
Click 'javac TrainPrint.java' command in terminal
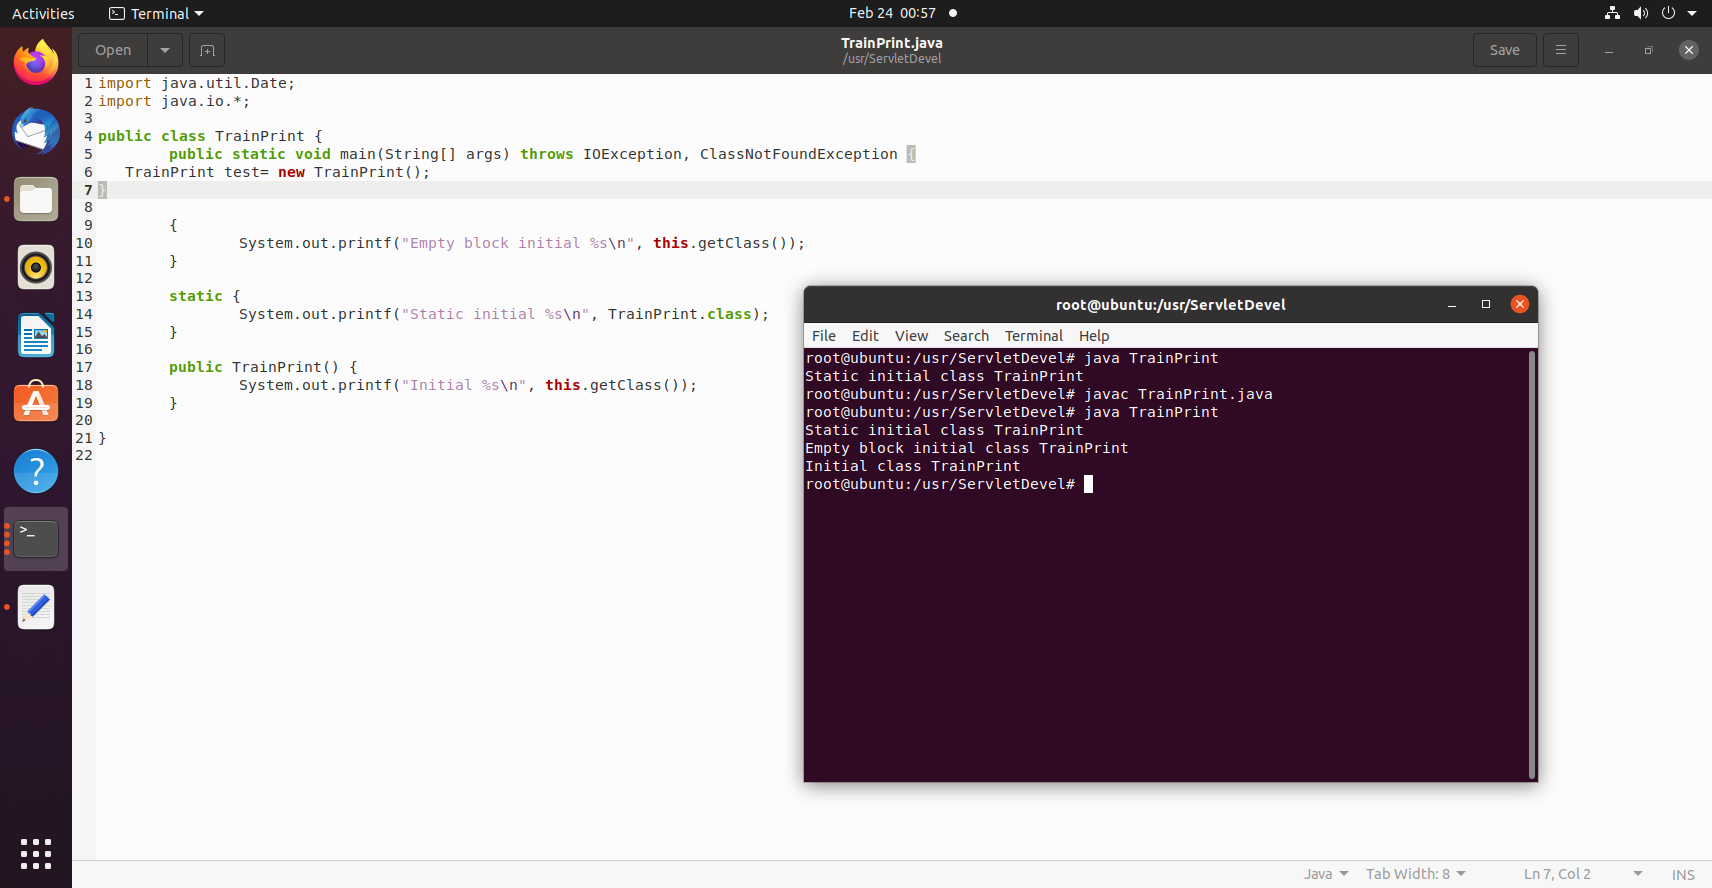[x=1178, y=394]
